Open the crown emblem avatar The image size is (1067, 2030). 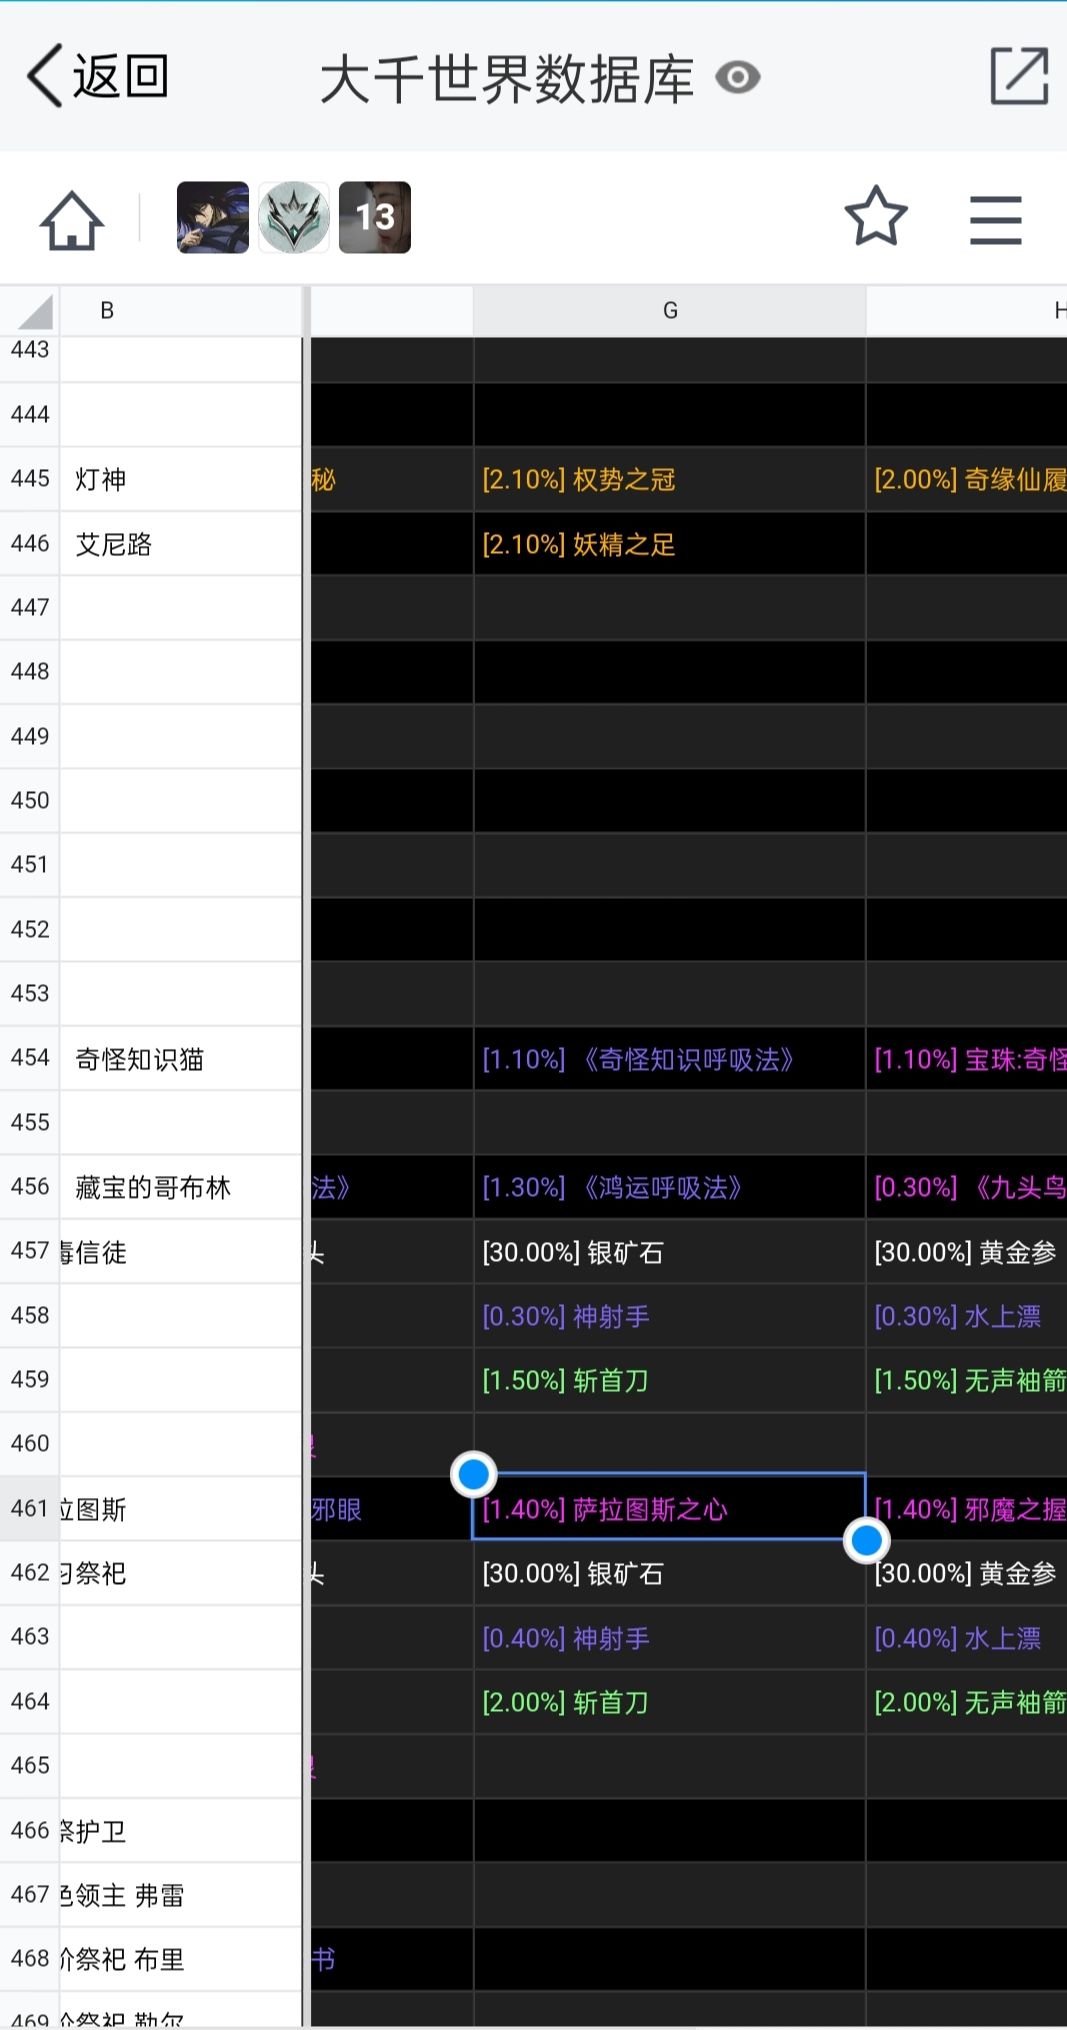(294, 217)
